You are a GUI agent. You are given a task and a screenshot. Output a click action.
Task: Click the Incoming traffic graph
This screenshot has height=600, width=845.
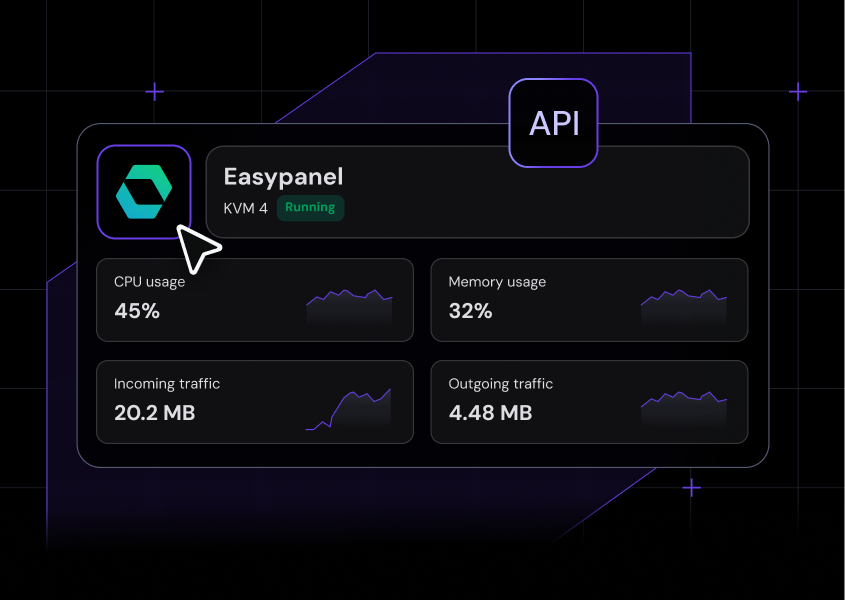click(x=348, y=402)
